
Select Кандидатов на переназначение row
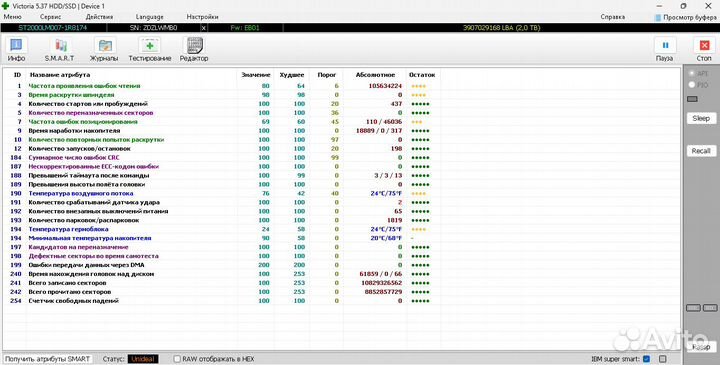tap(221, 247)
